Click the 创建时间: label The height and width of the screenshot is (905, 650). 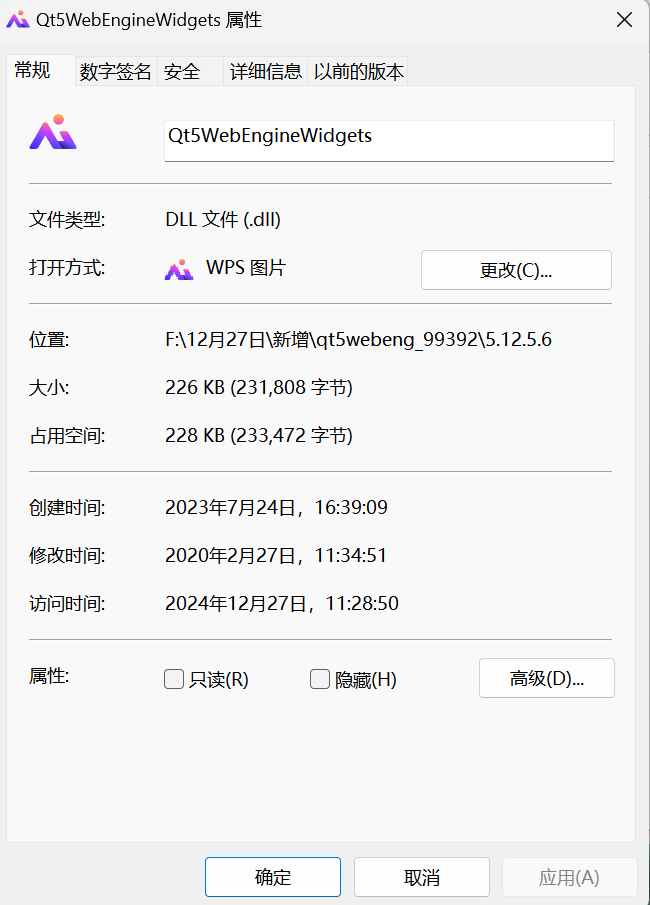(67, 508)
